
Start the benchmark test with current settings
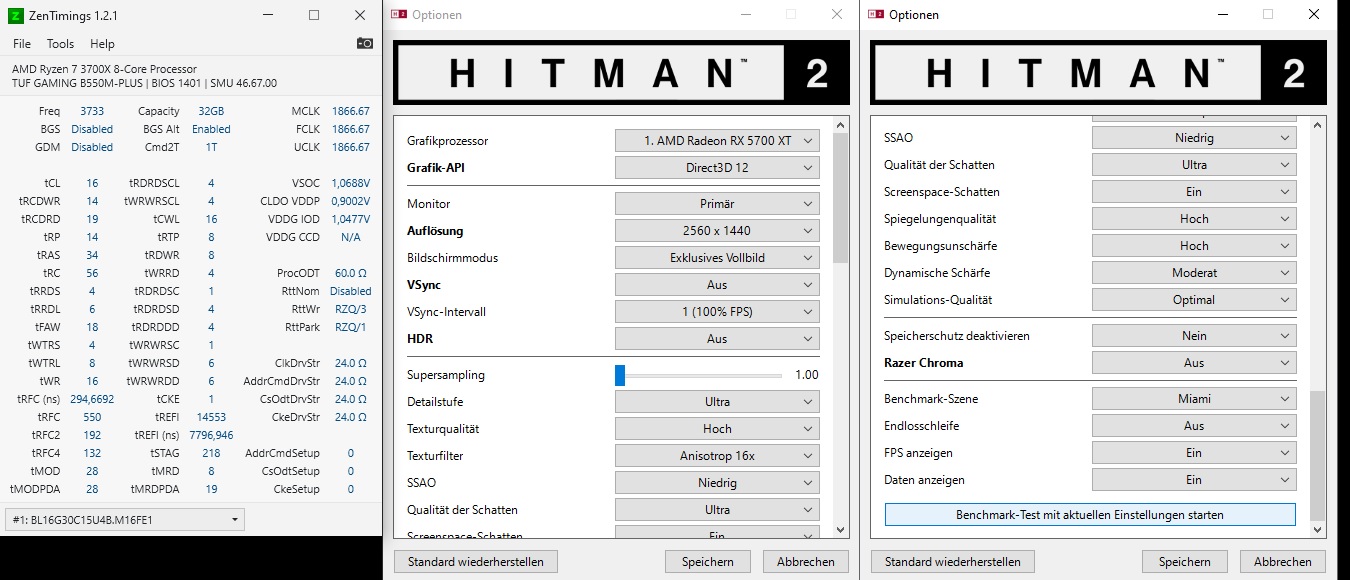coord(1089,514)
